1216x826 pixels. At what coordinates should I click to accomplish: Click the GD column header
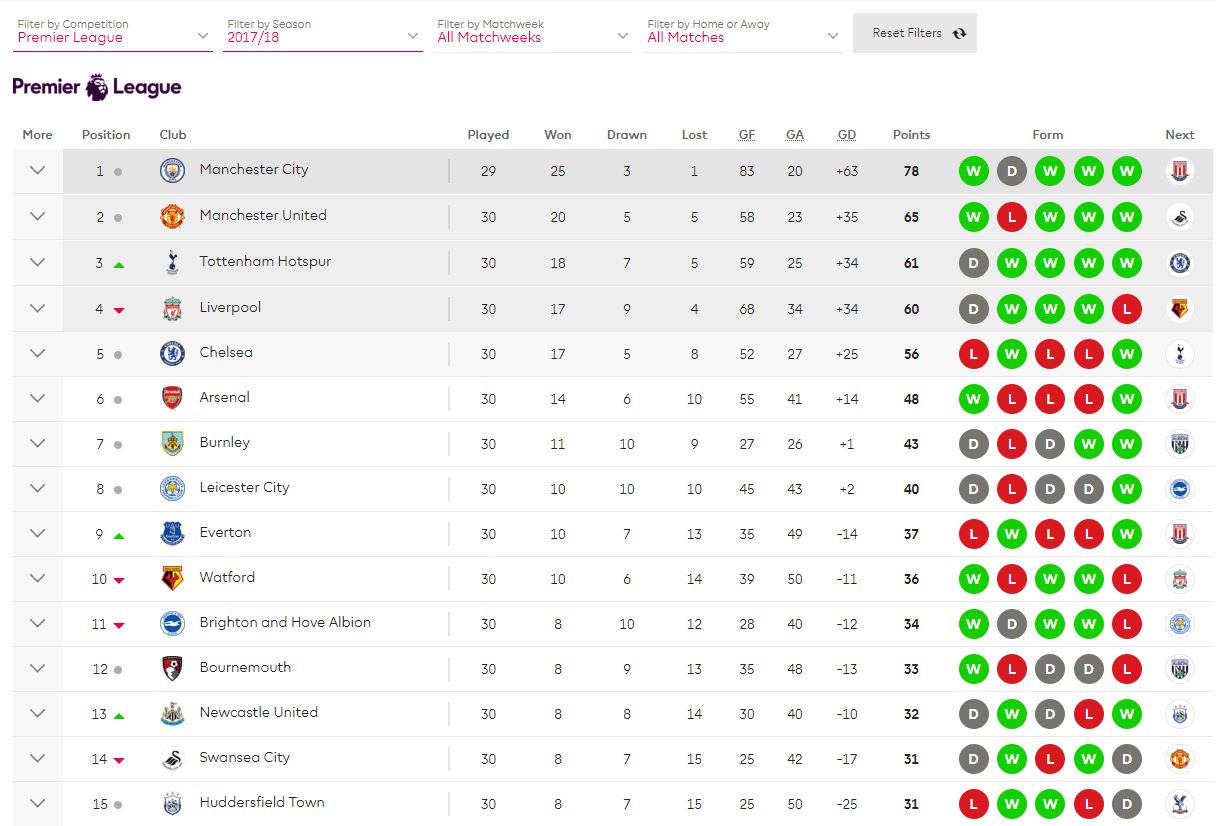click(846, 135)
